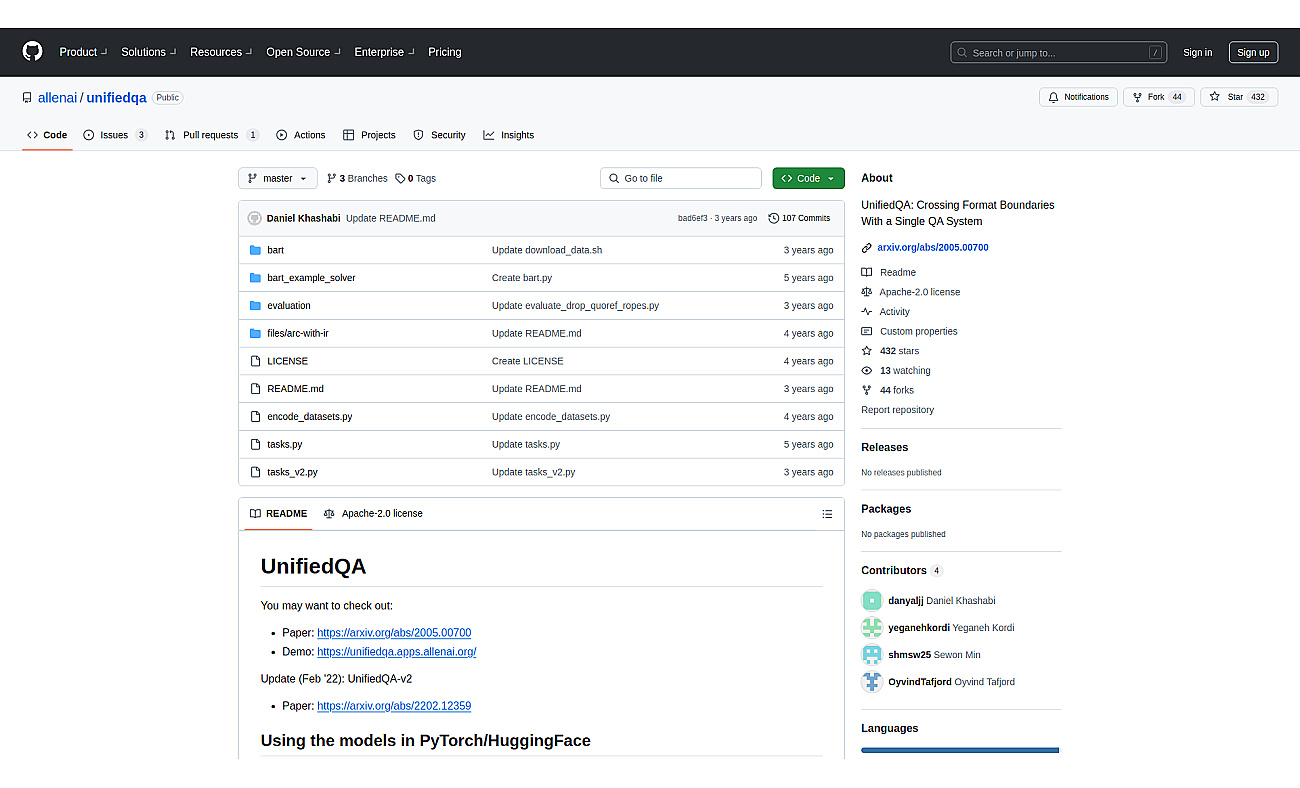
Task: Switch to the Pull requests tab
Action: pos(212,135)
